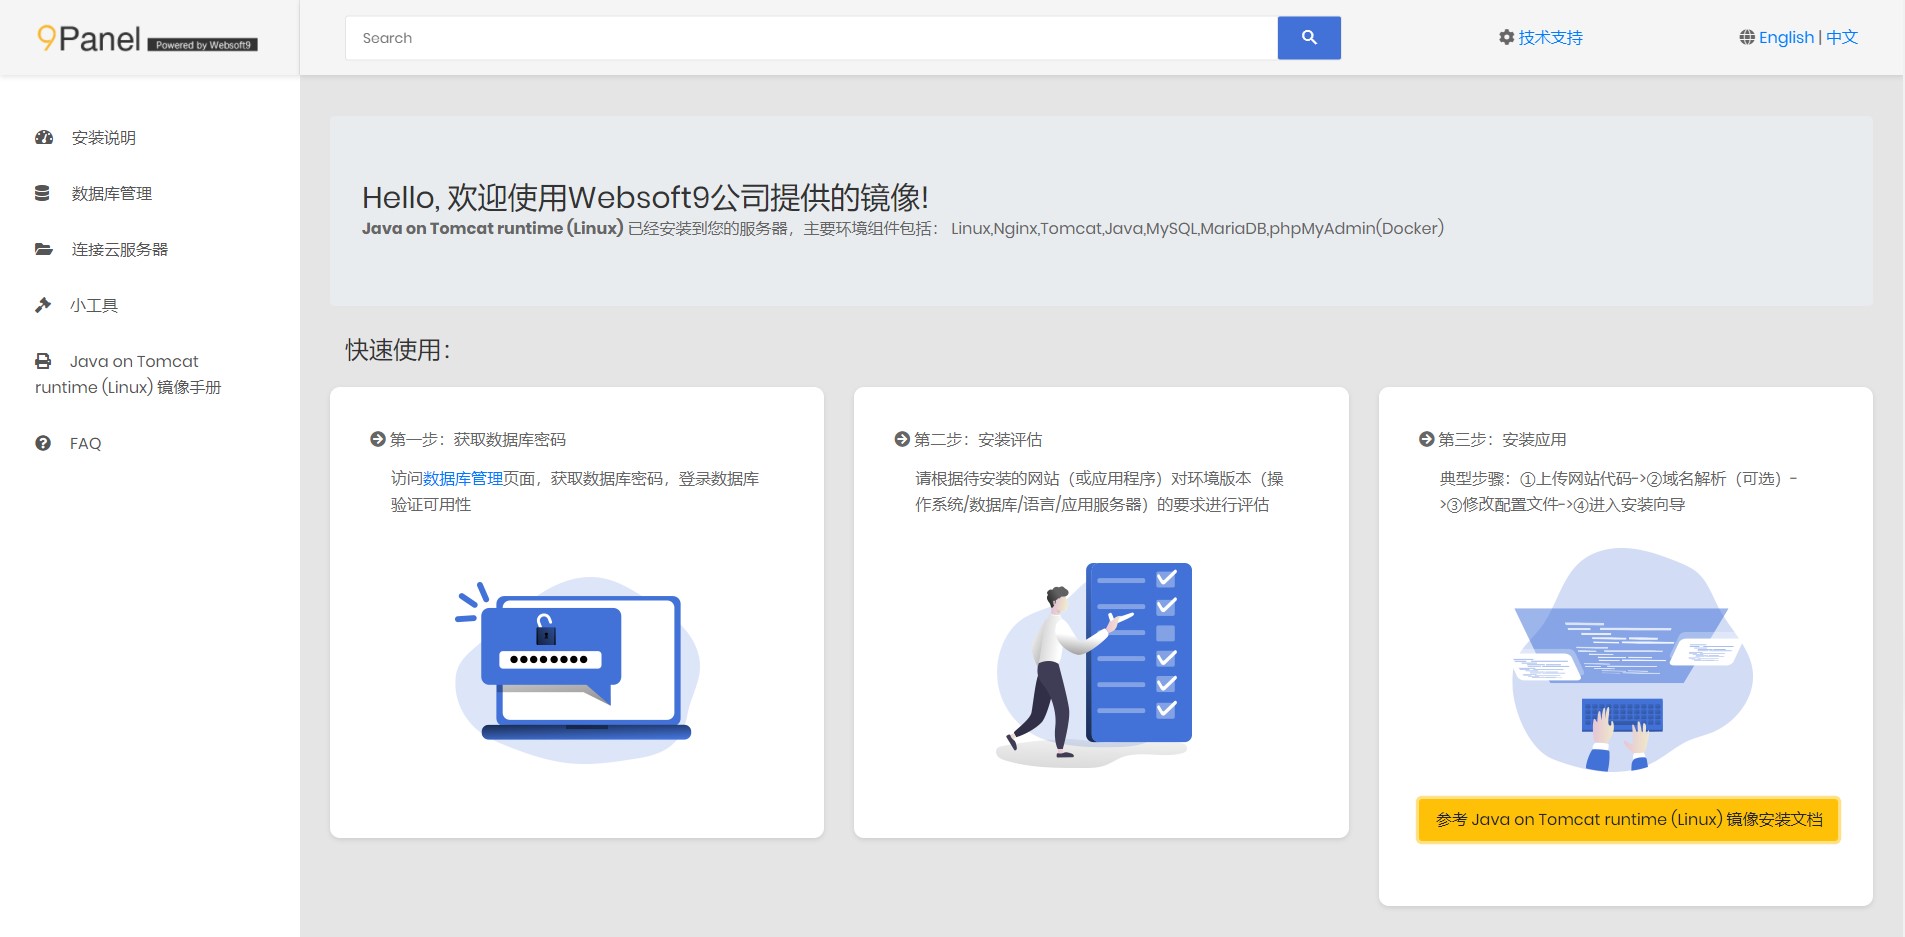The height and width of the screenshot is (937, 1905).
Task: Open the Java on Tomcat runtime 镜像手册
Action: [x=128, y=374]
